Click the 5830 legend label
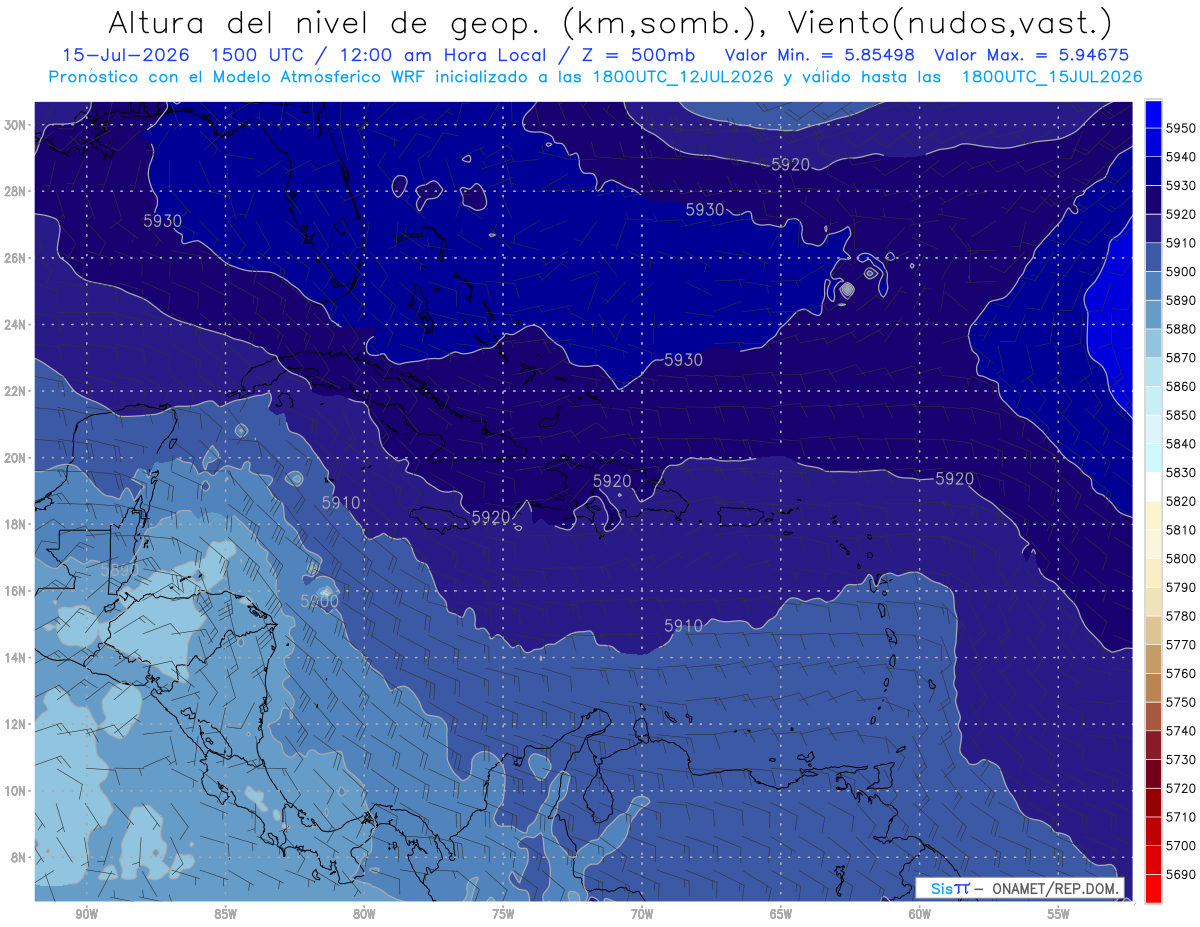This screenshot has height=927, width=1200. [1182, 472]
